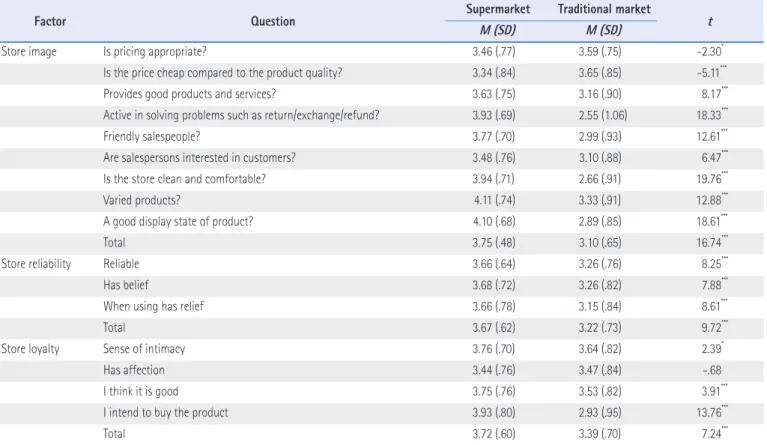The image size is (767, 445).
Task: Click the supermarket value '3.94 (.71)'
Action: [x=494, y=179]
